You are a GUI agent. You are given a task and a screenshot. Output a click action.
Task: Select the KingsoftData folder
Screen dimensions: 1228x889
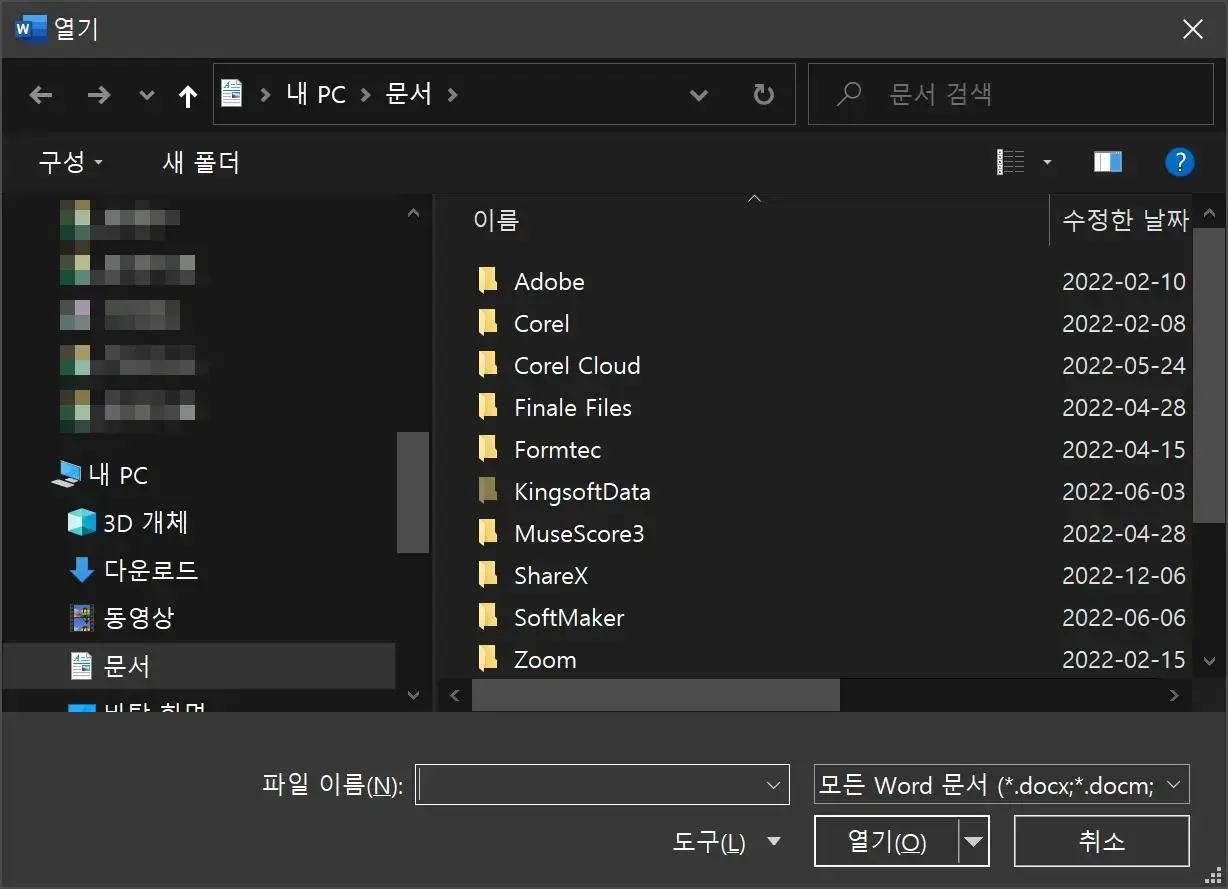coord(582,492)
